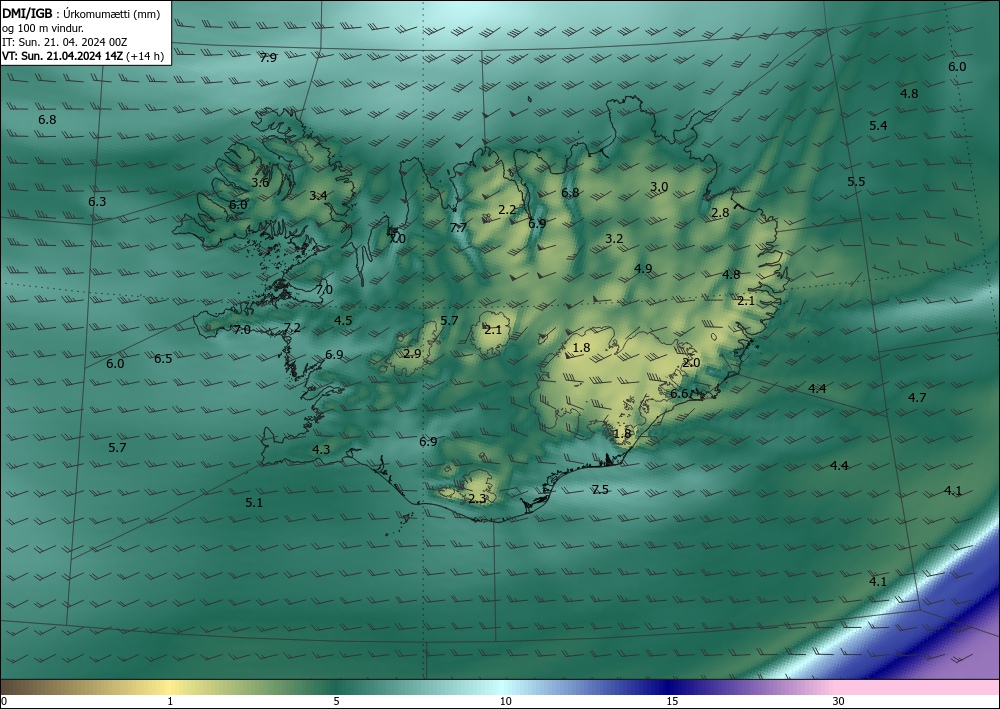This screenshot has height=709, width=1000.
Task: Click the '(+14 h)' forecast offset text
Action: (145, 56)
